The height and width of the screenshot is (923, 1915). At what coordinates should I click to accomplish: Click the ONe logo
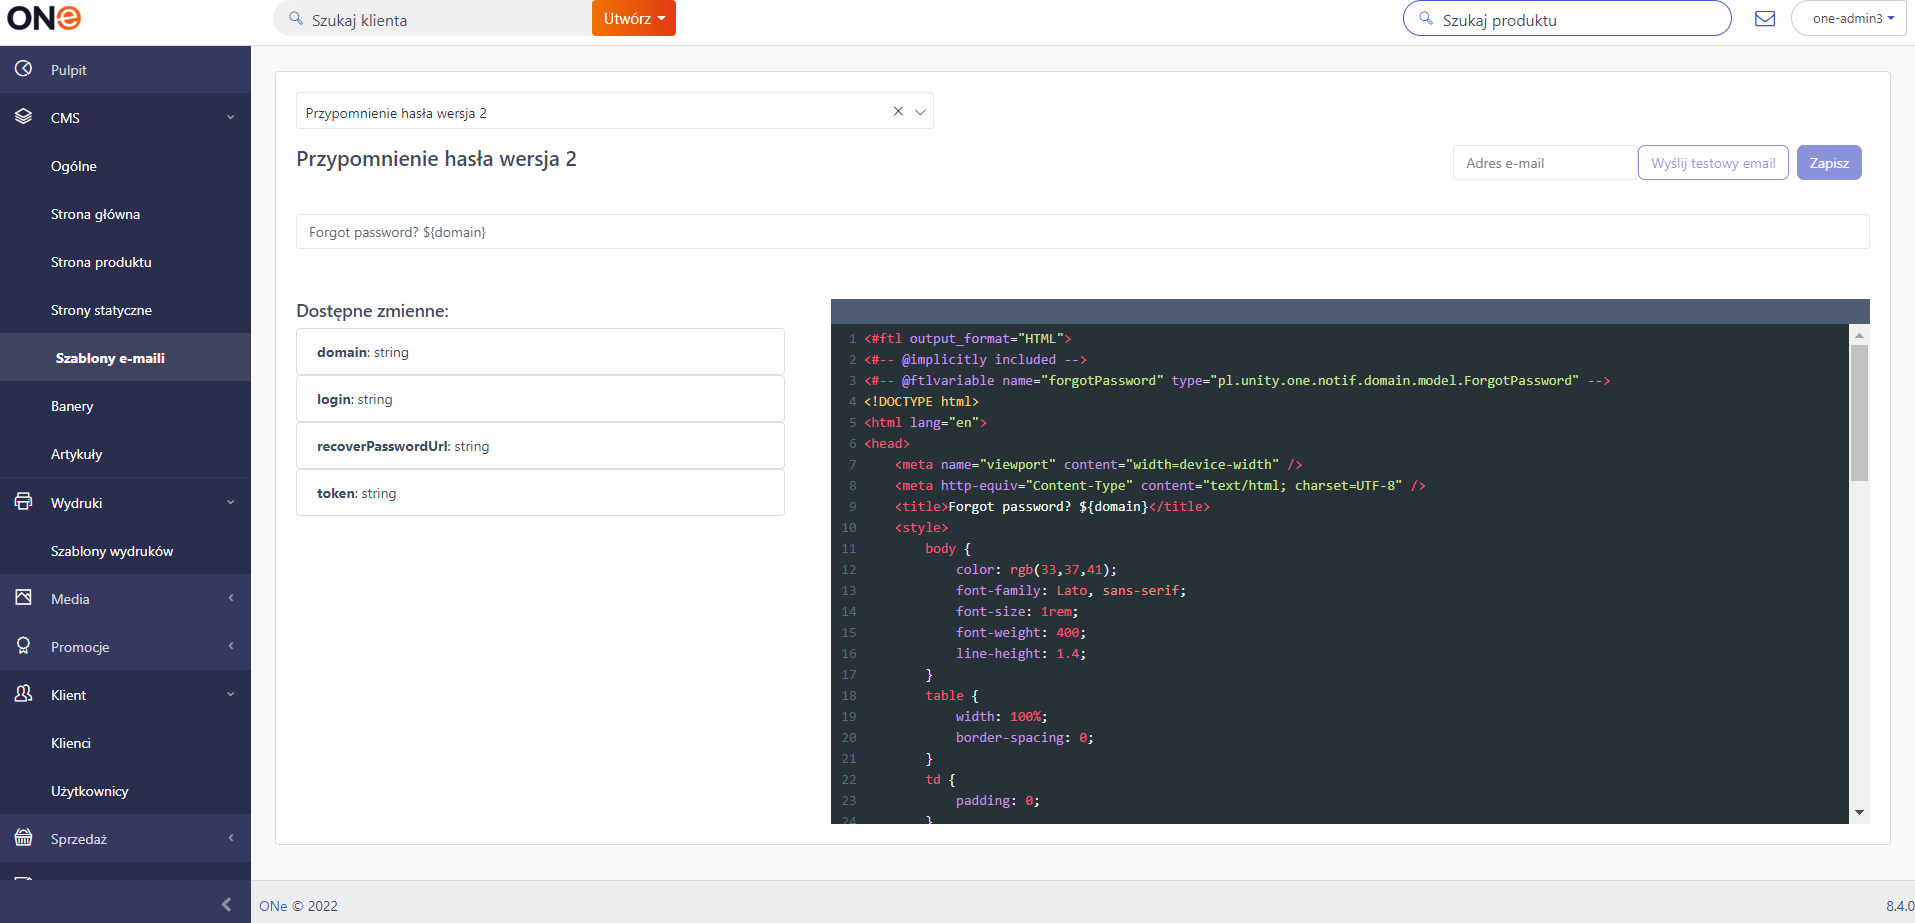44,18
